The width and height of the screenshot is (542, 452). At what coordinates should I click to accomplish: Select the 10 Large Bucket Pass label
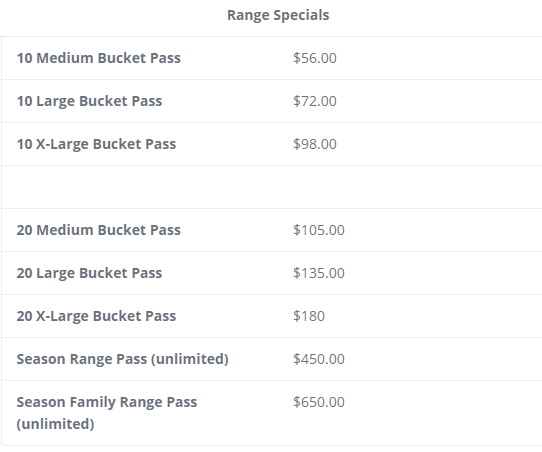point(89,101)
